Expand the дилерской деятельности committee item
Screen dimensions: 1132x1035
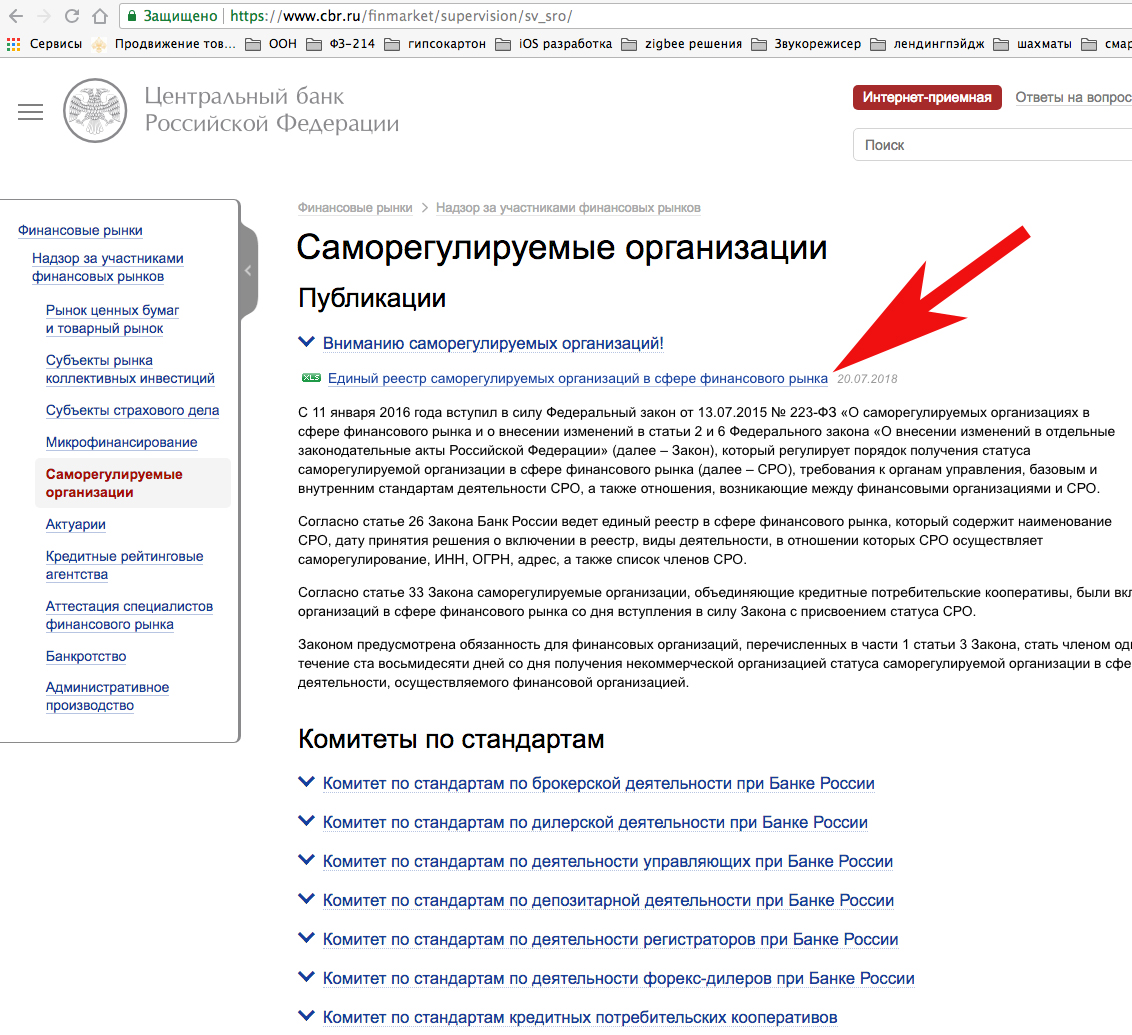[x=595, y=823]
